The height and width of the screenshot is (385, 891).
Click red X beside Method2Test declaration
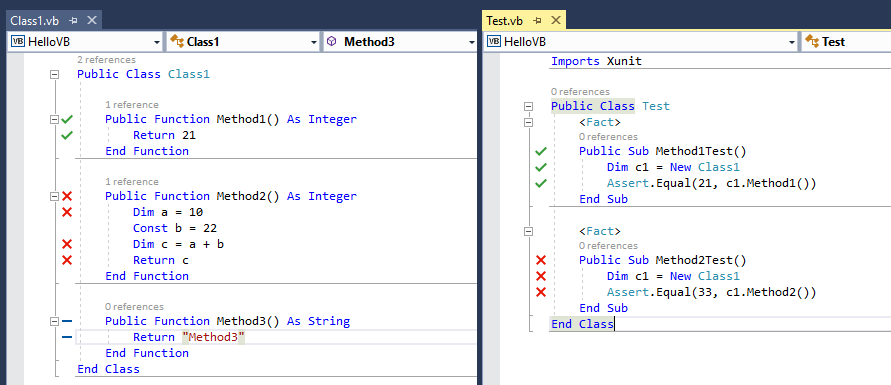pos(541,260)
